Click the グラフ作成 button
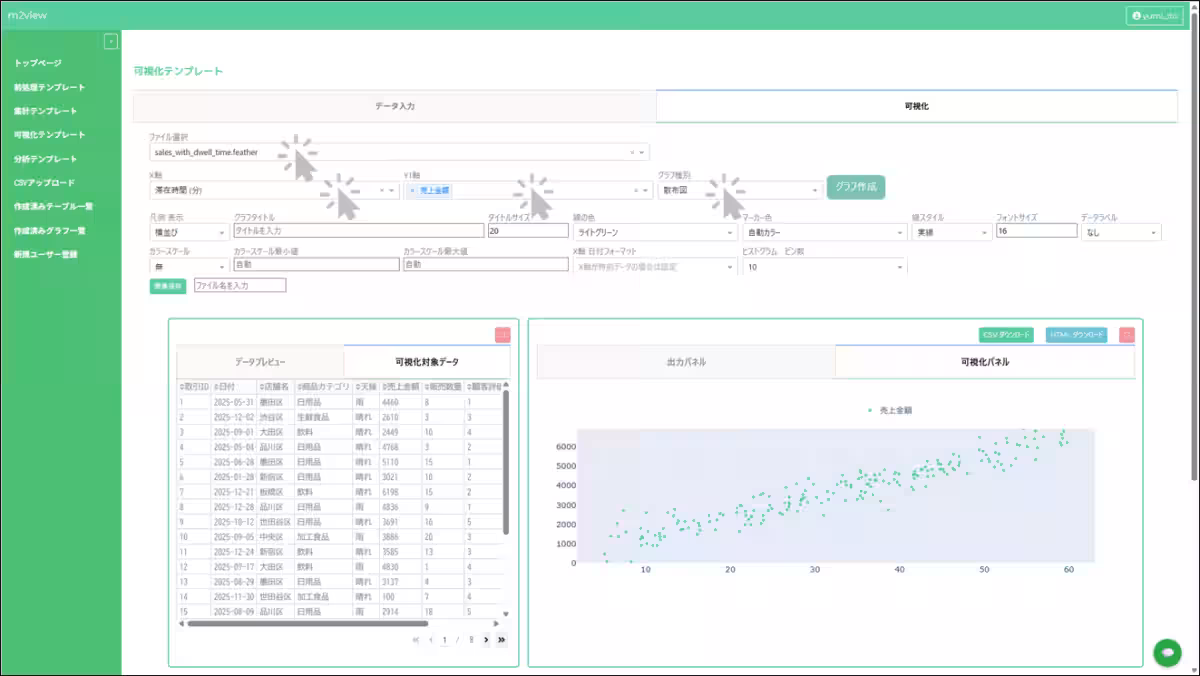The image size is (1200, 676). point(855,187)
